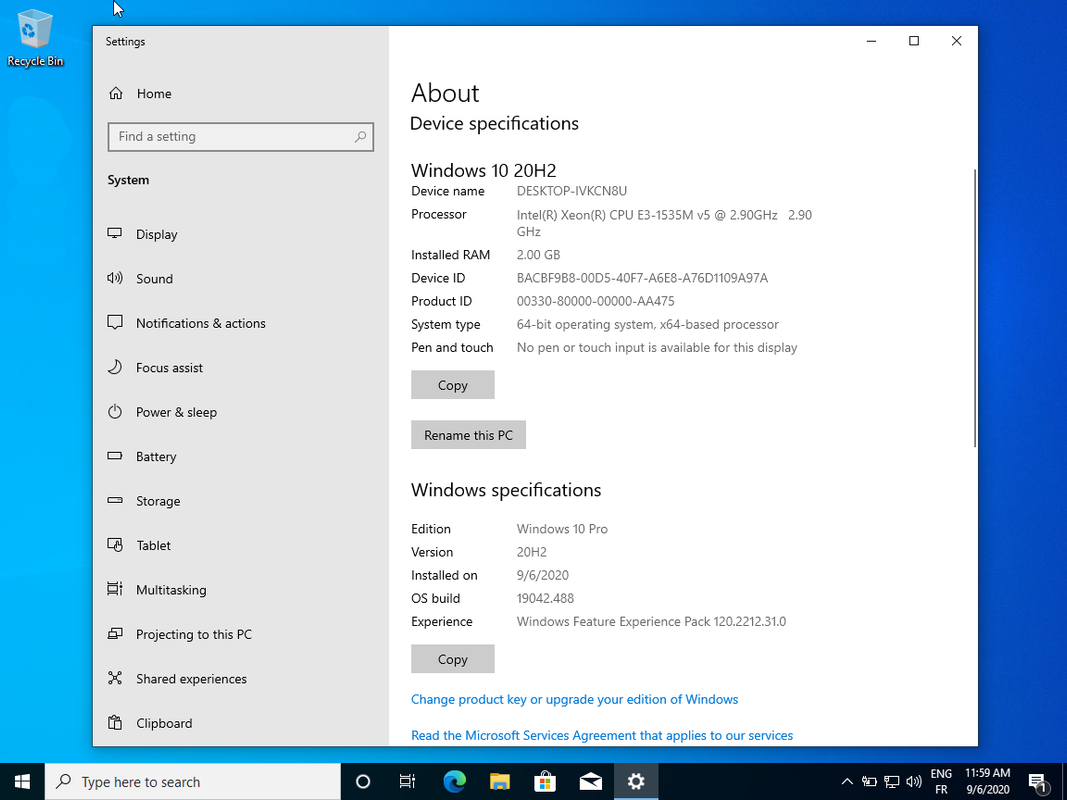Screen dimensions: 1067x800
Task: Click the ENG FR language indicator
Action: [x=941, y=782]
